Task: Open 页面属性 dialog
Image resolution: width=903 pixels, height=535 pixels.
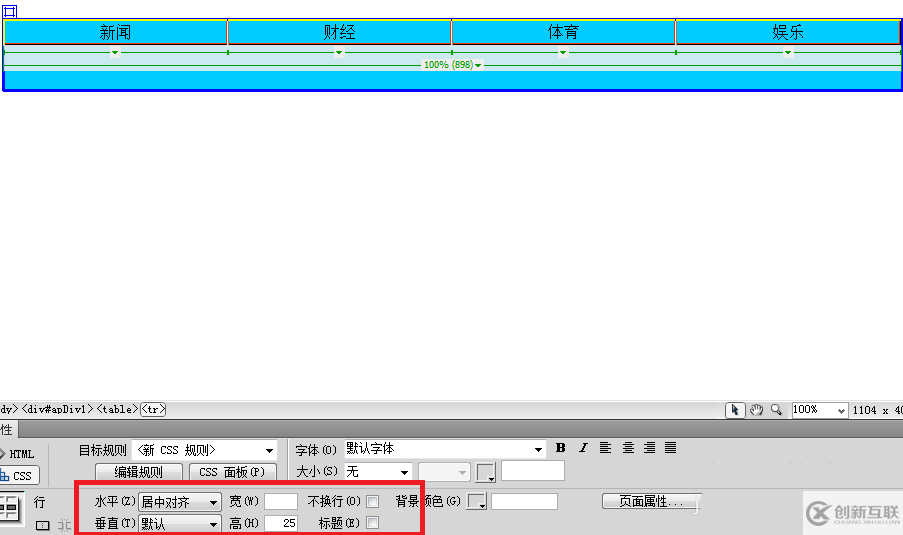Action: [650, 502]
